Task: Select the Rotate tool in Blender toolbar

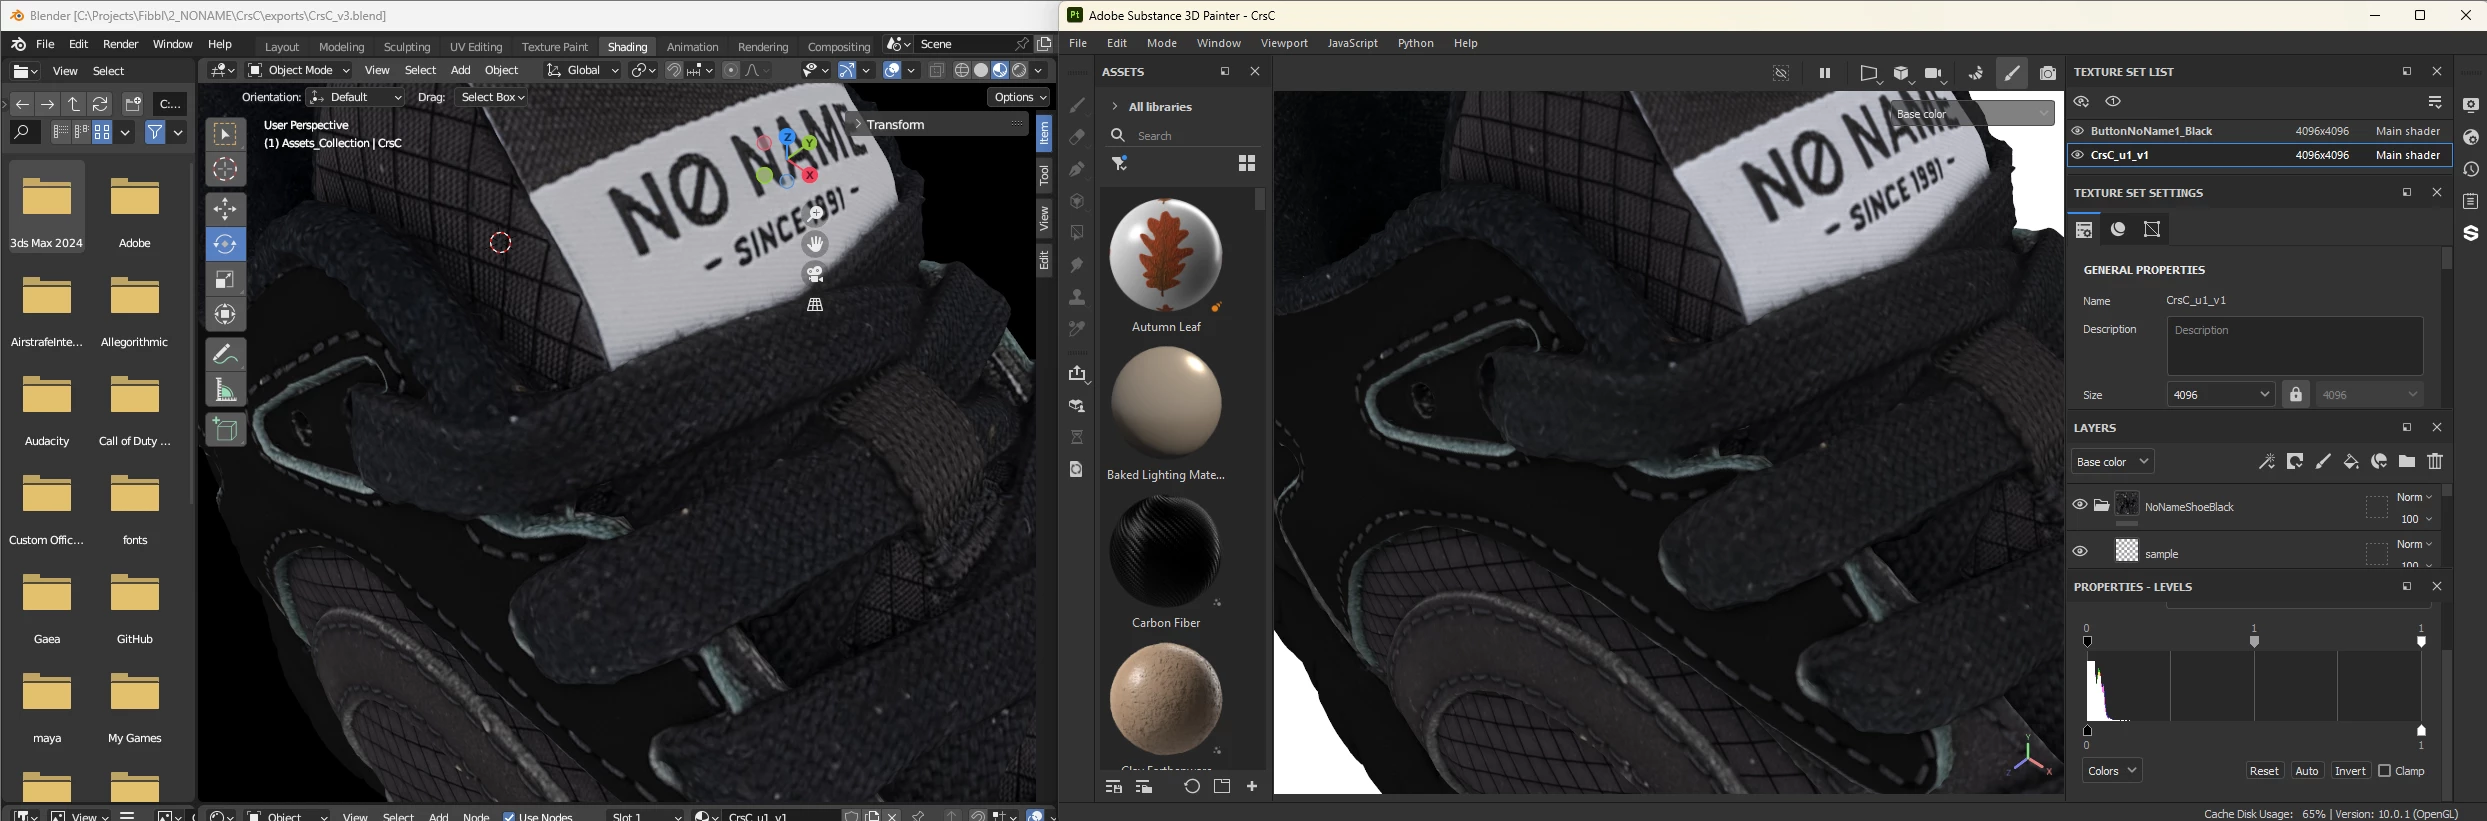Action: click(x=226, y=244)
